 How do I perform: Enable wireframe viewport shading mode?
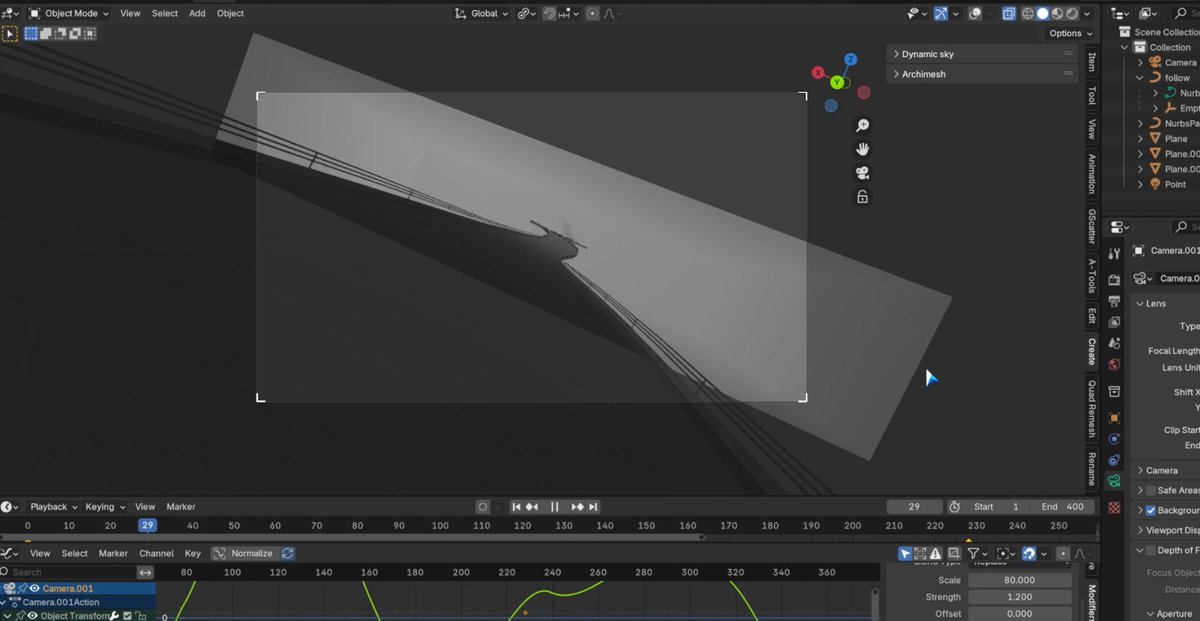[1028, 13]
